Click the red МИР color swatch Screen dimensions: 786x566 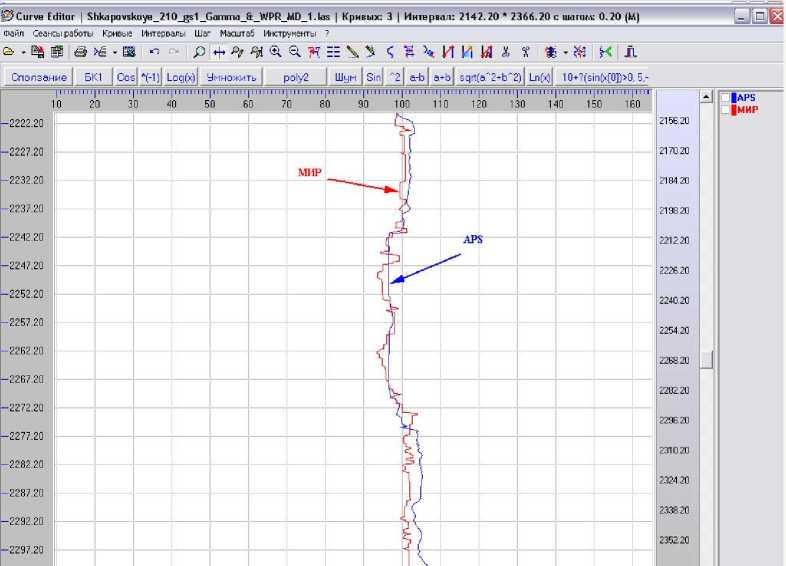pos(734,110)
